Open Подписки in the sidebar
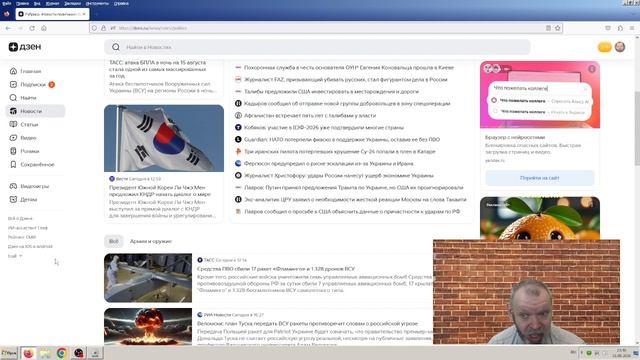The image size is (640, 360). tap(32, 84)
